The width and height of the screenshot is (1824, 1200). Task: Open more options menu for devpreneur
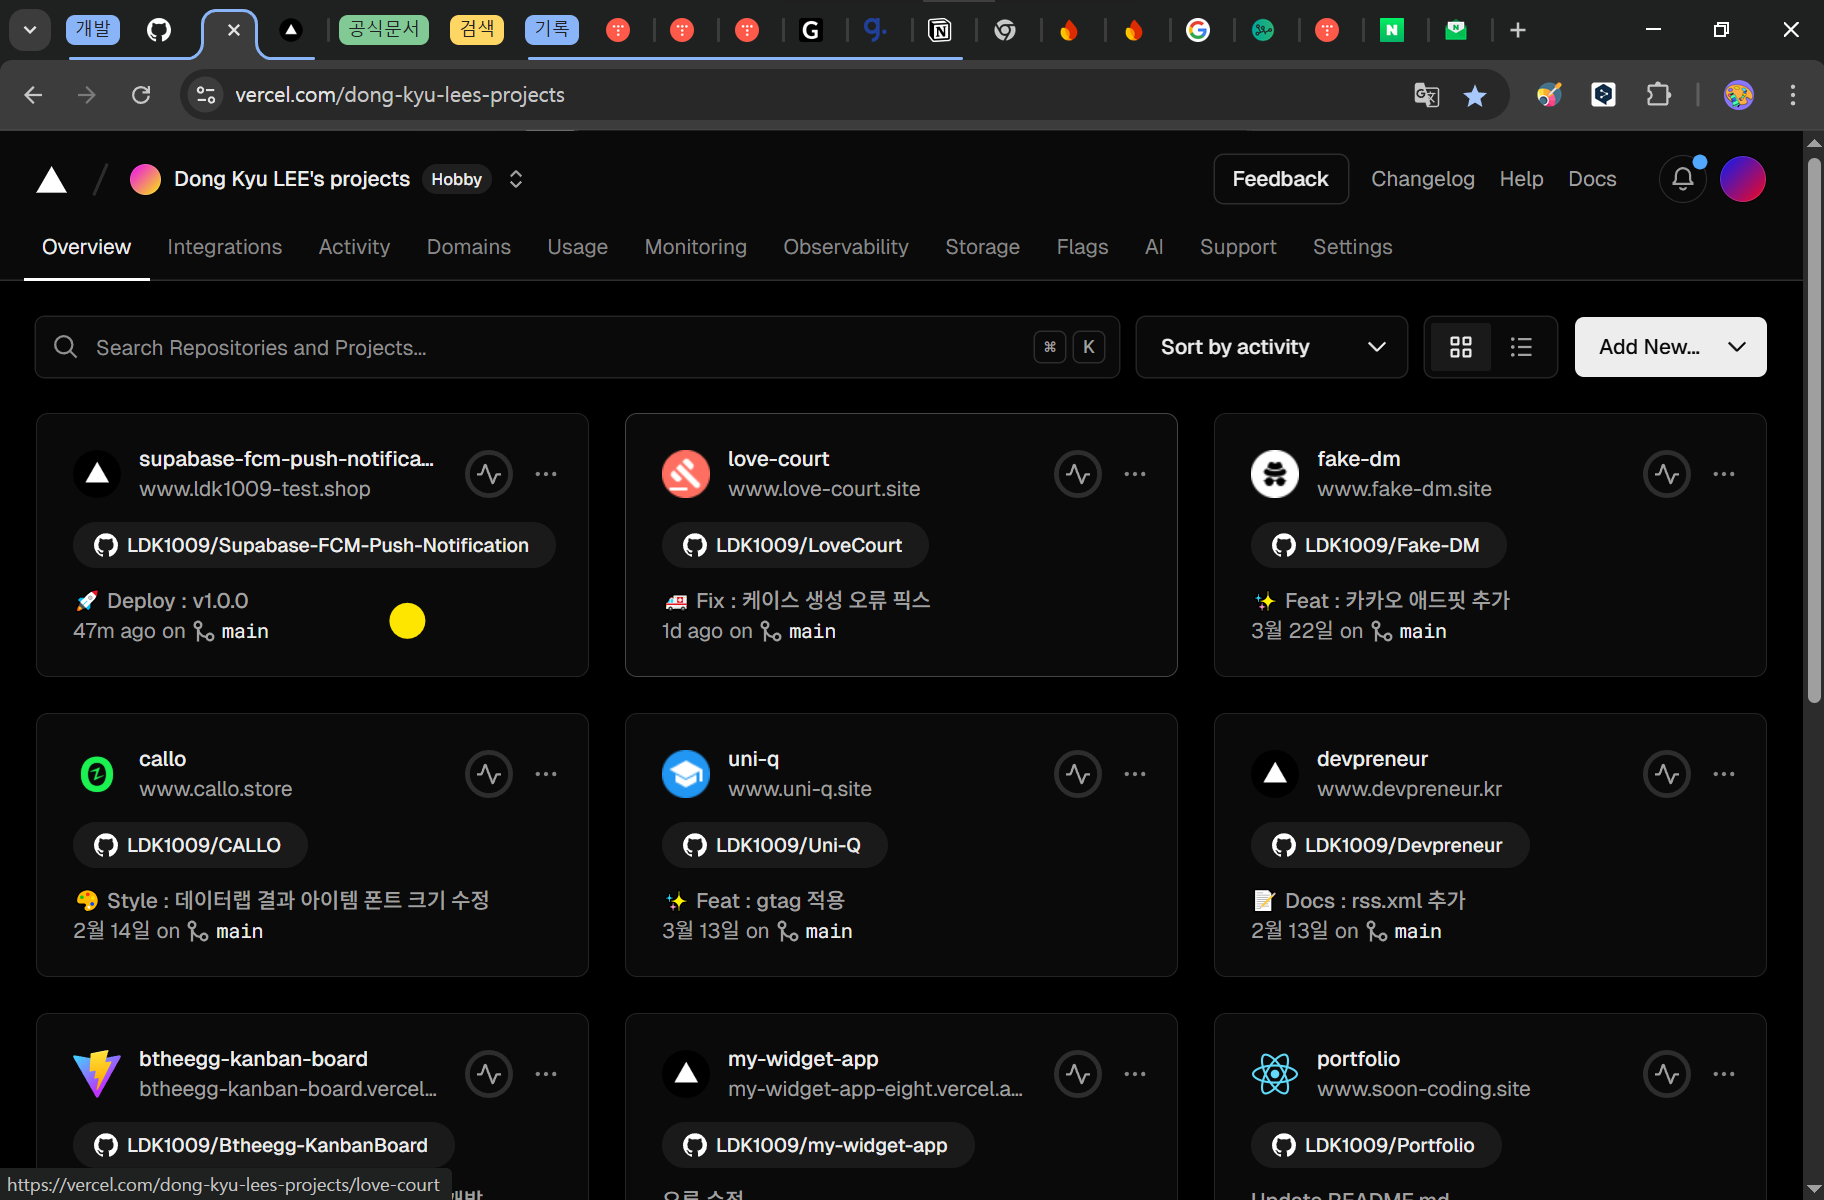(x=1724, y=774)
